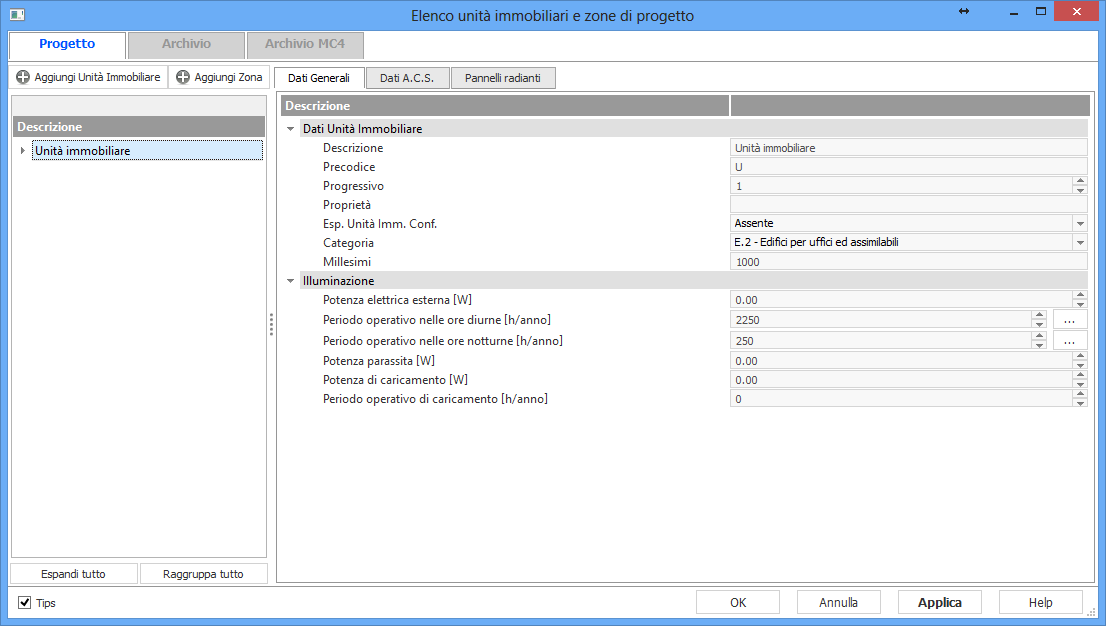The image size is (1106, 626).
Task: Select the Archivio MC4 tab
Action: (x=304, y=45)
